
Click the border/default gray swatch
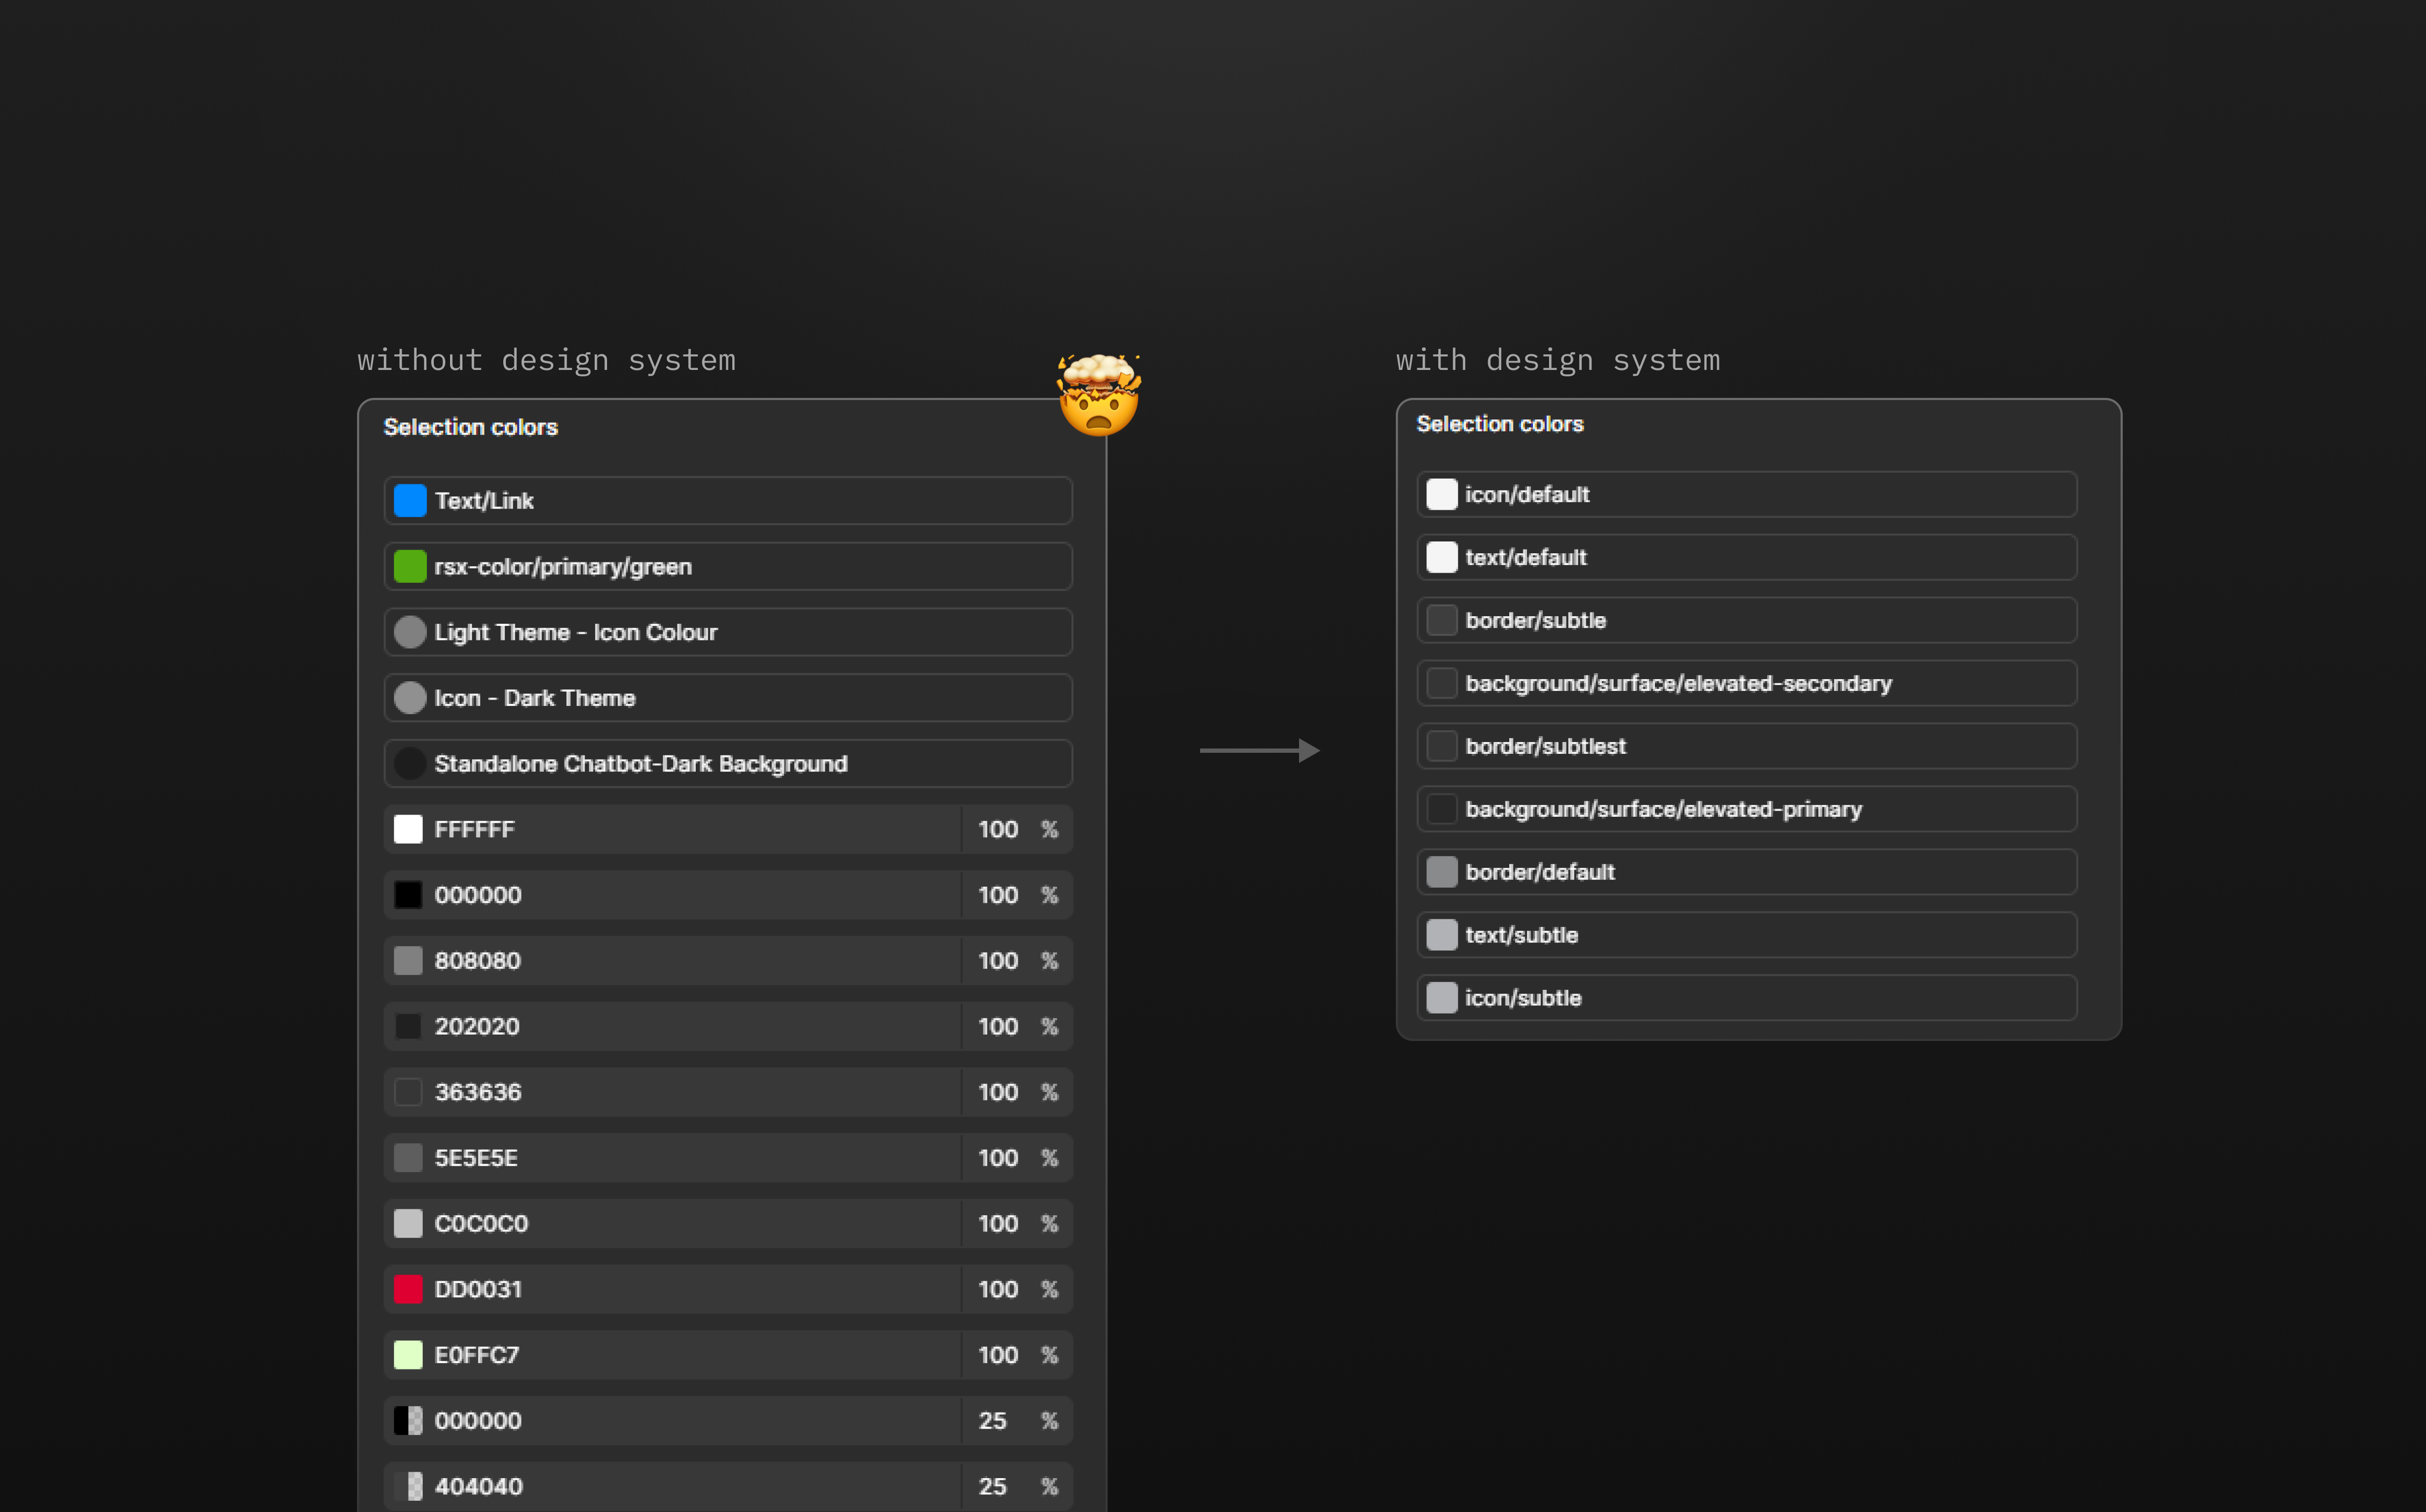[1441, 872]
